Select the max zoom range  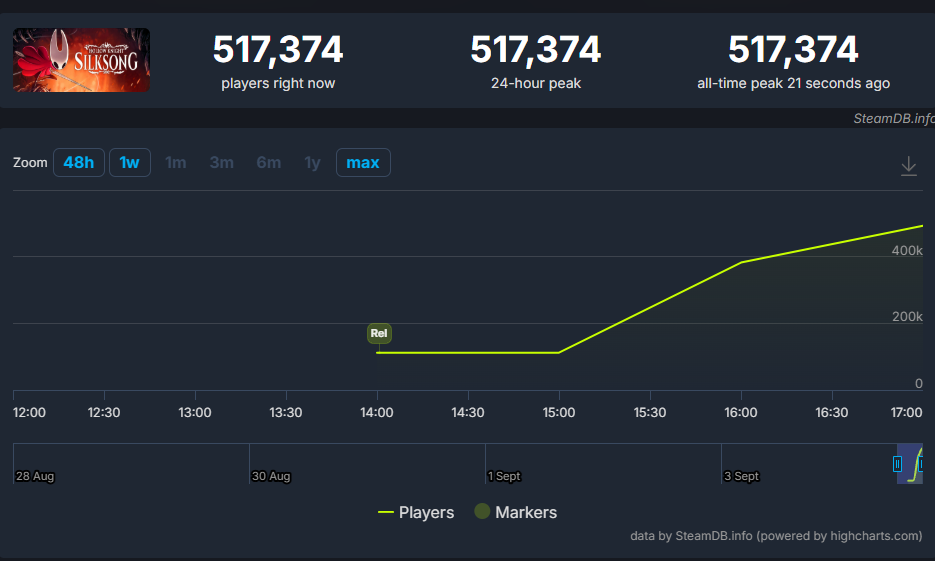(x=363, y=163)
